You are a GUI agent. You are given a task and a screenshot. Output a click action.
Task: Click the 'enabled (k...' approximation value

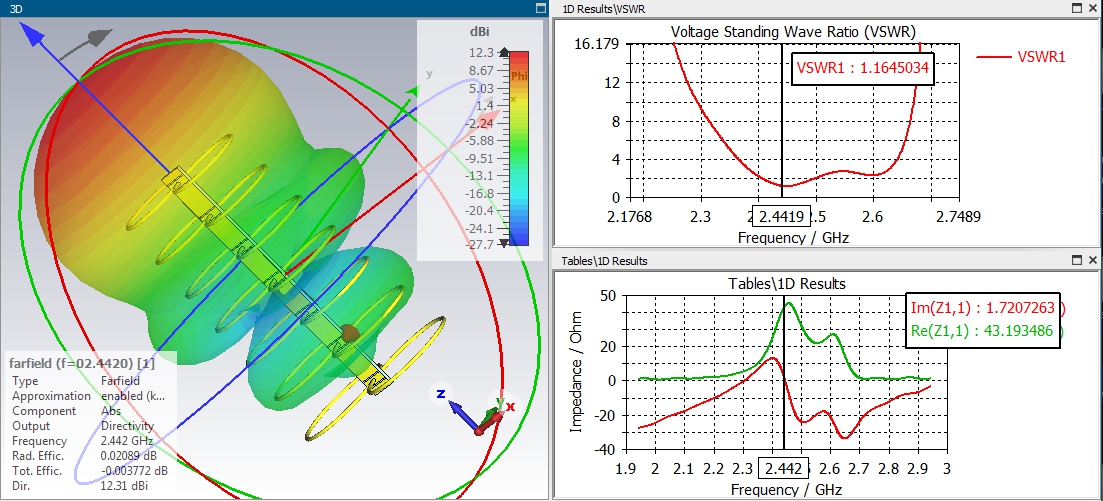[x=133, y=395]
